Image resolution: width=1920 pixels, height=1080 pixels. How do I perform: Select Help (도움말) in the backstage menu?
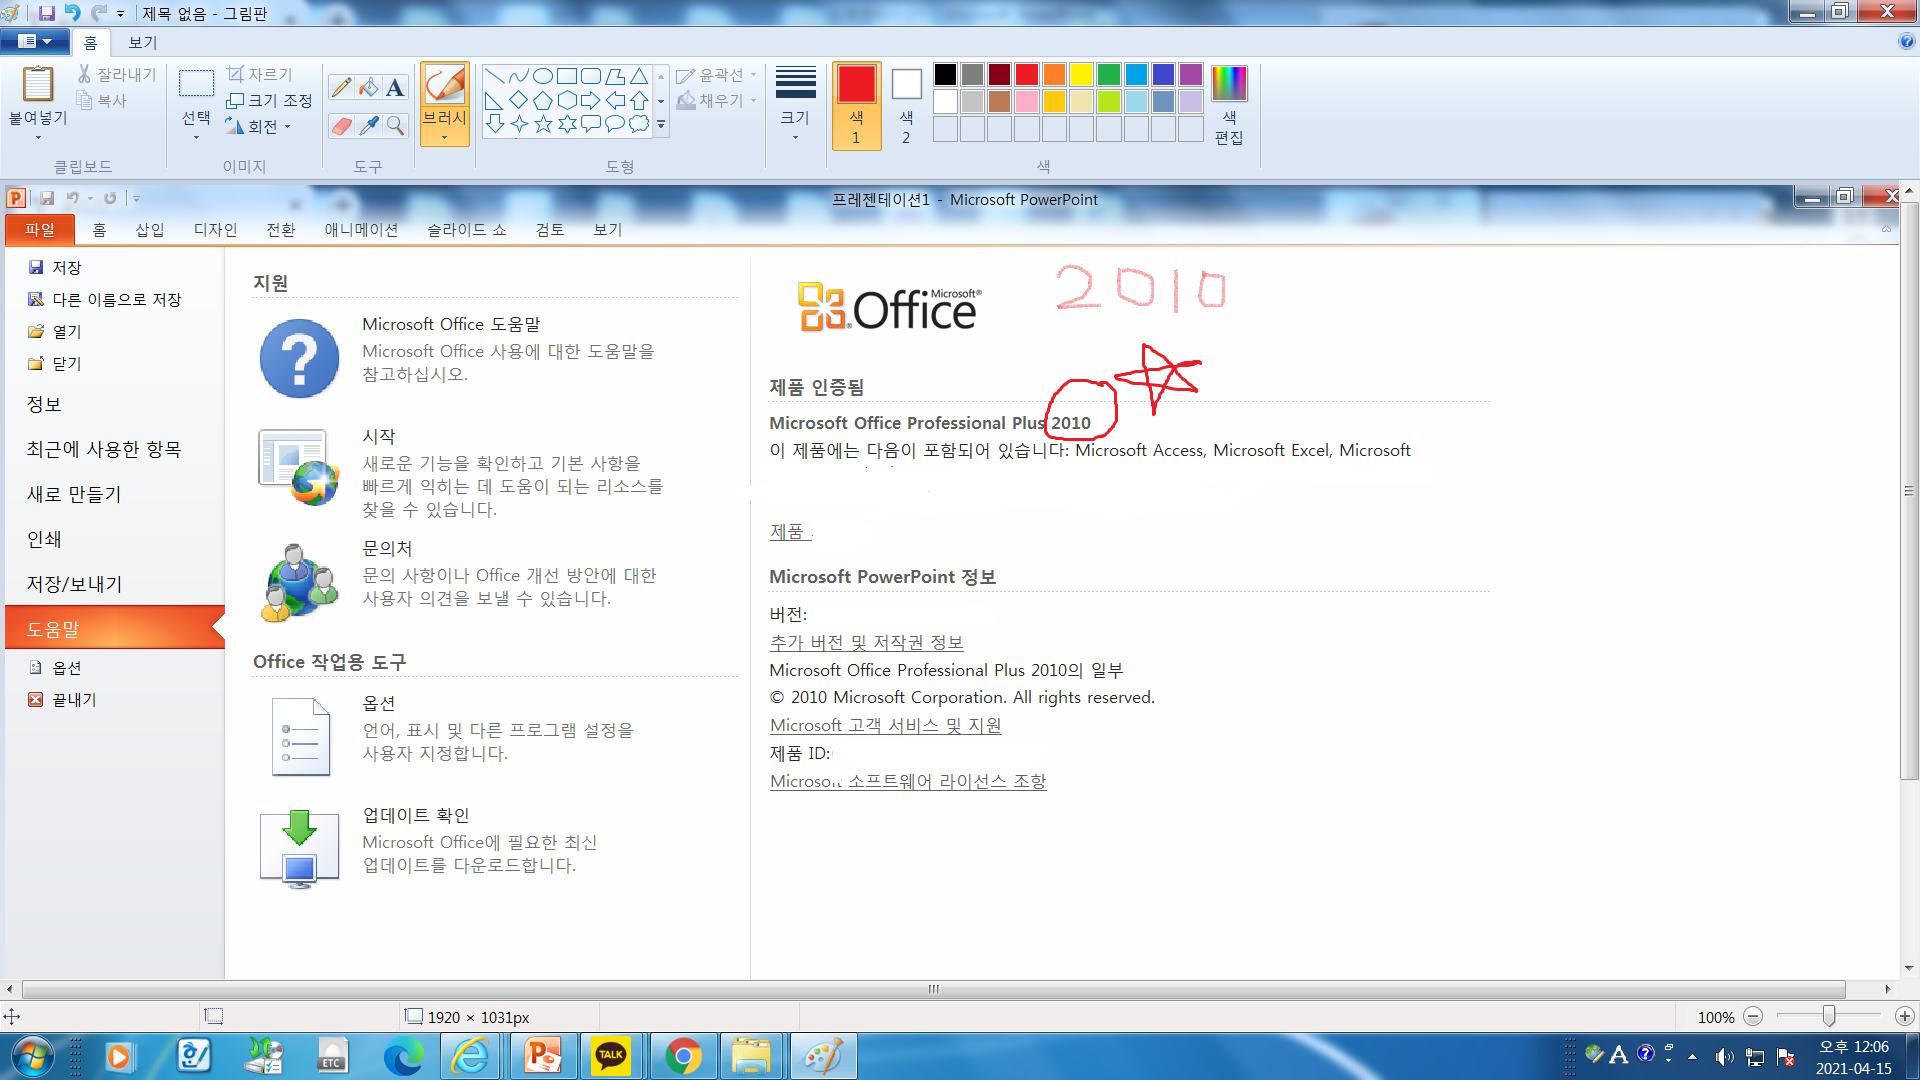114,629
